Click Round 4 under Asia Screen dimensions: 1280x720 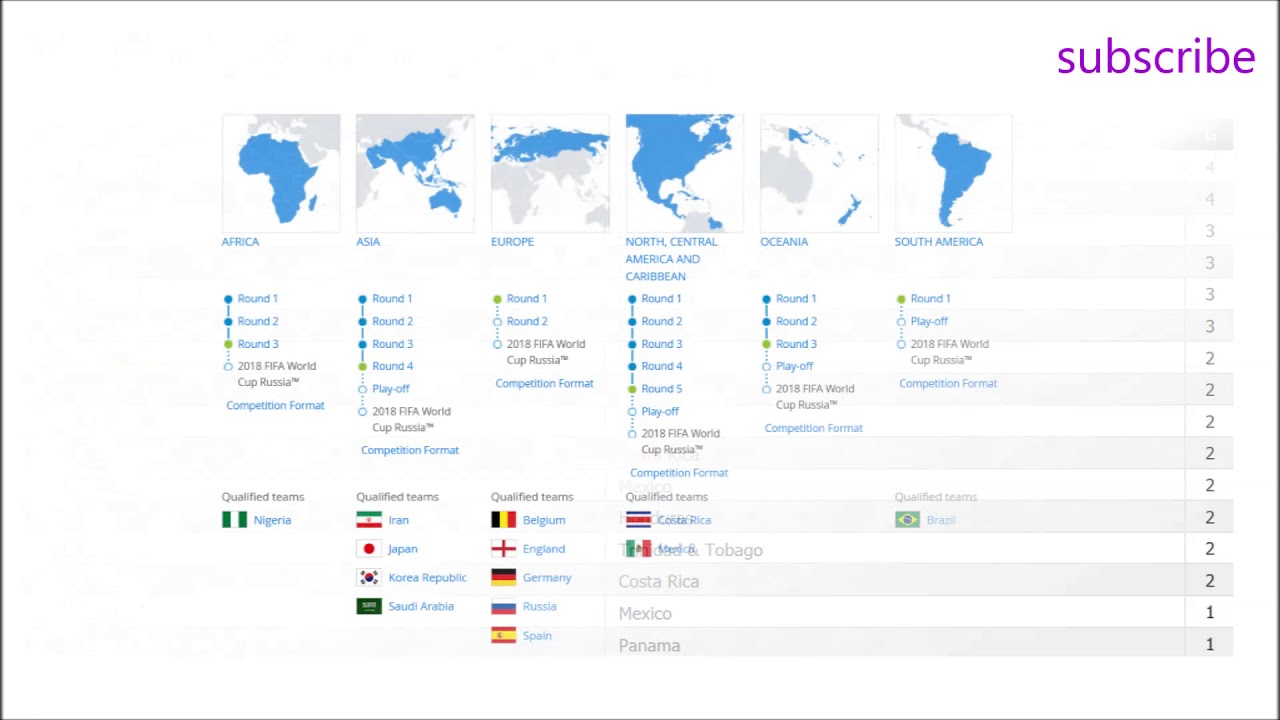coord(392,366)
